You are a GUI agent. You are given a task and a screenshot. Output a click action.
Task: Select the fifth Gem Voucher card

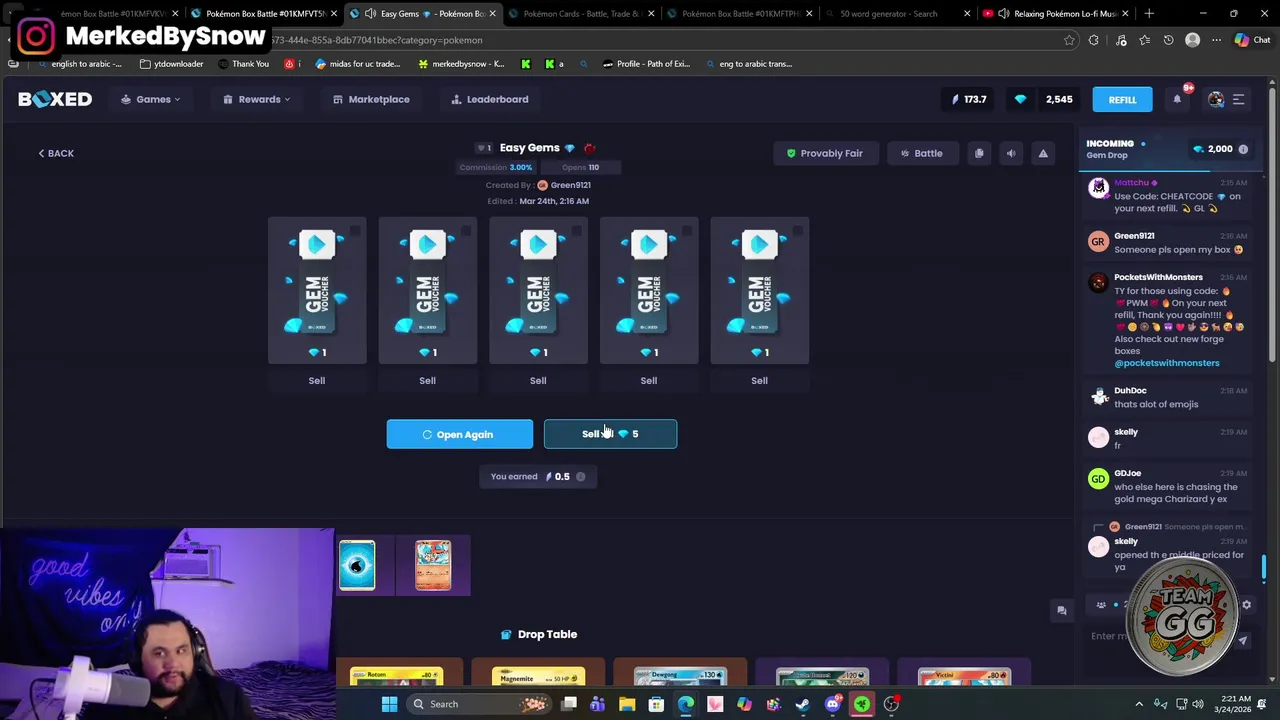(x=759, y=291)
